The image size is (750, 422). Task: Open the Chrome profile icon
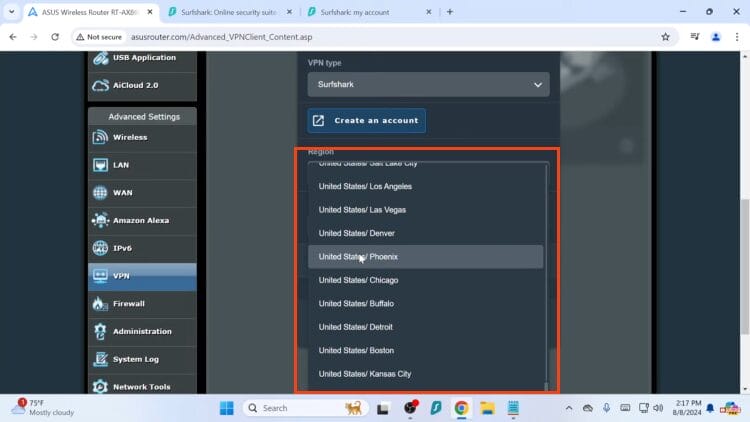716,37
